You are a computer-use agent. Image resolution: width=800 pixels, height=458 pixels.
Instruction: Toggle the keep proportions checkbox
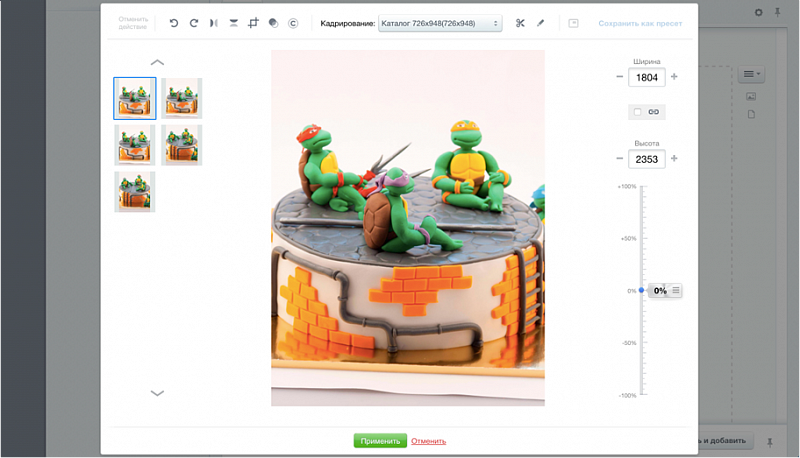point(637,112)
